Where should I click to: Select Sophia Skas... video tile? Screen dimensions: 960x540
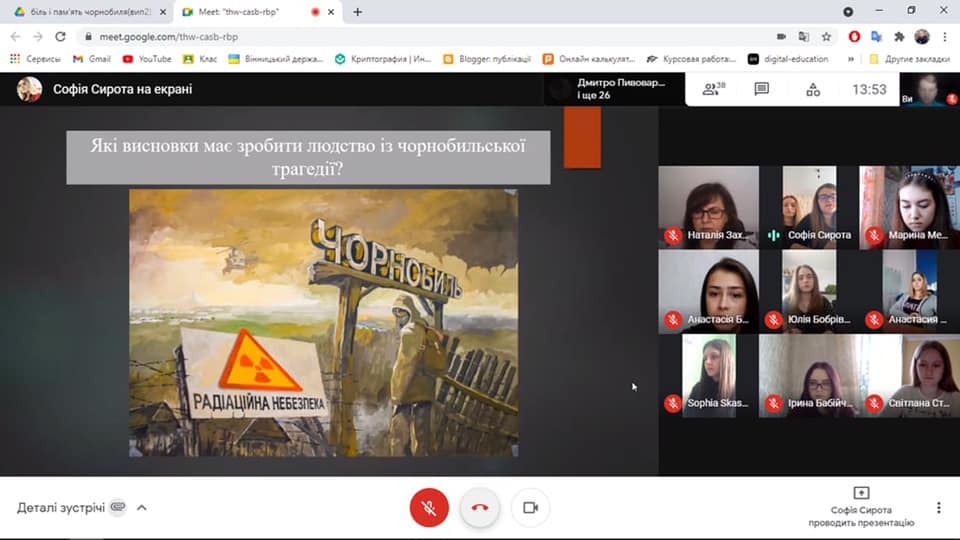click(708, 376)
